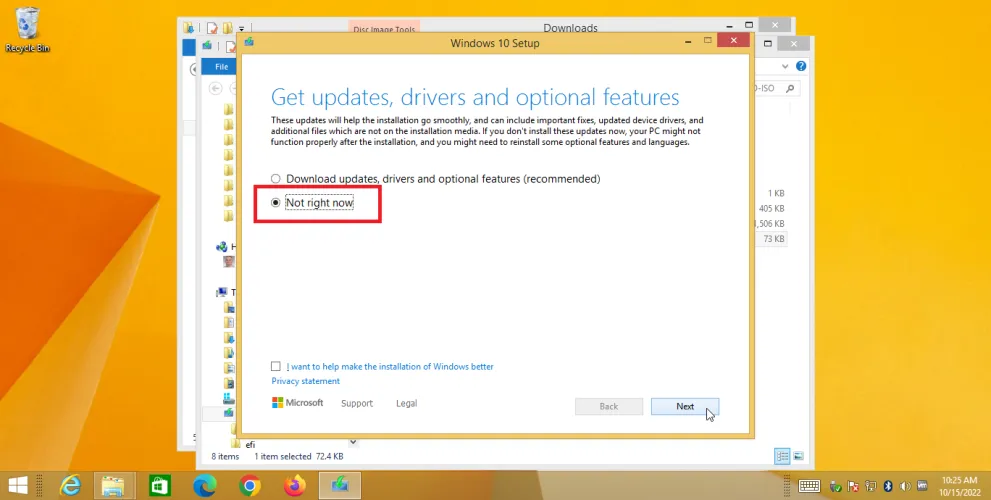Open the Legal link

[406, 404]
